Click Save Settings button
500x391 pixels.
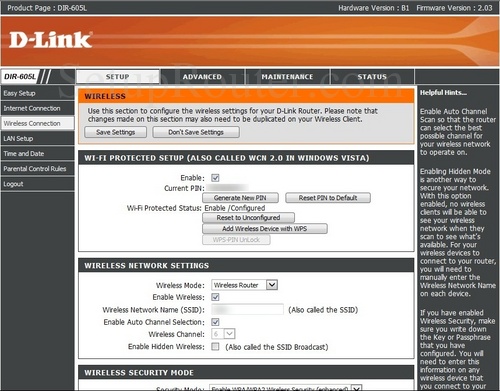click(116, 132)
